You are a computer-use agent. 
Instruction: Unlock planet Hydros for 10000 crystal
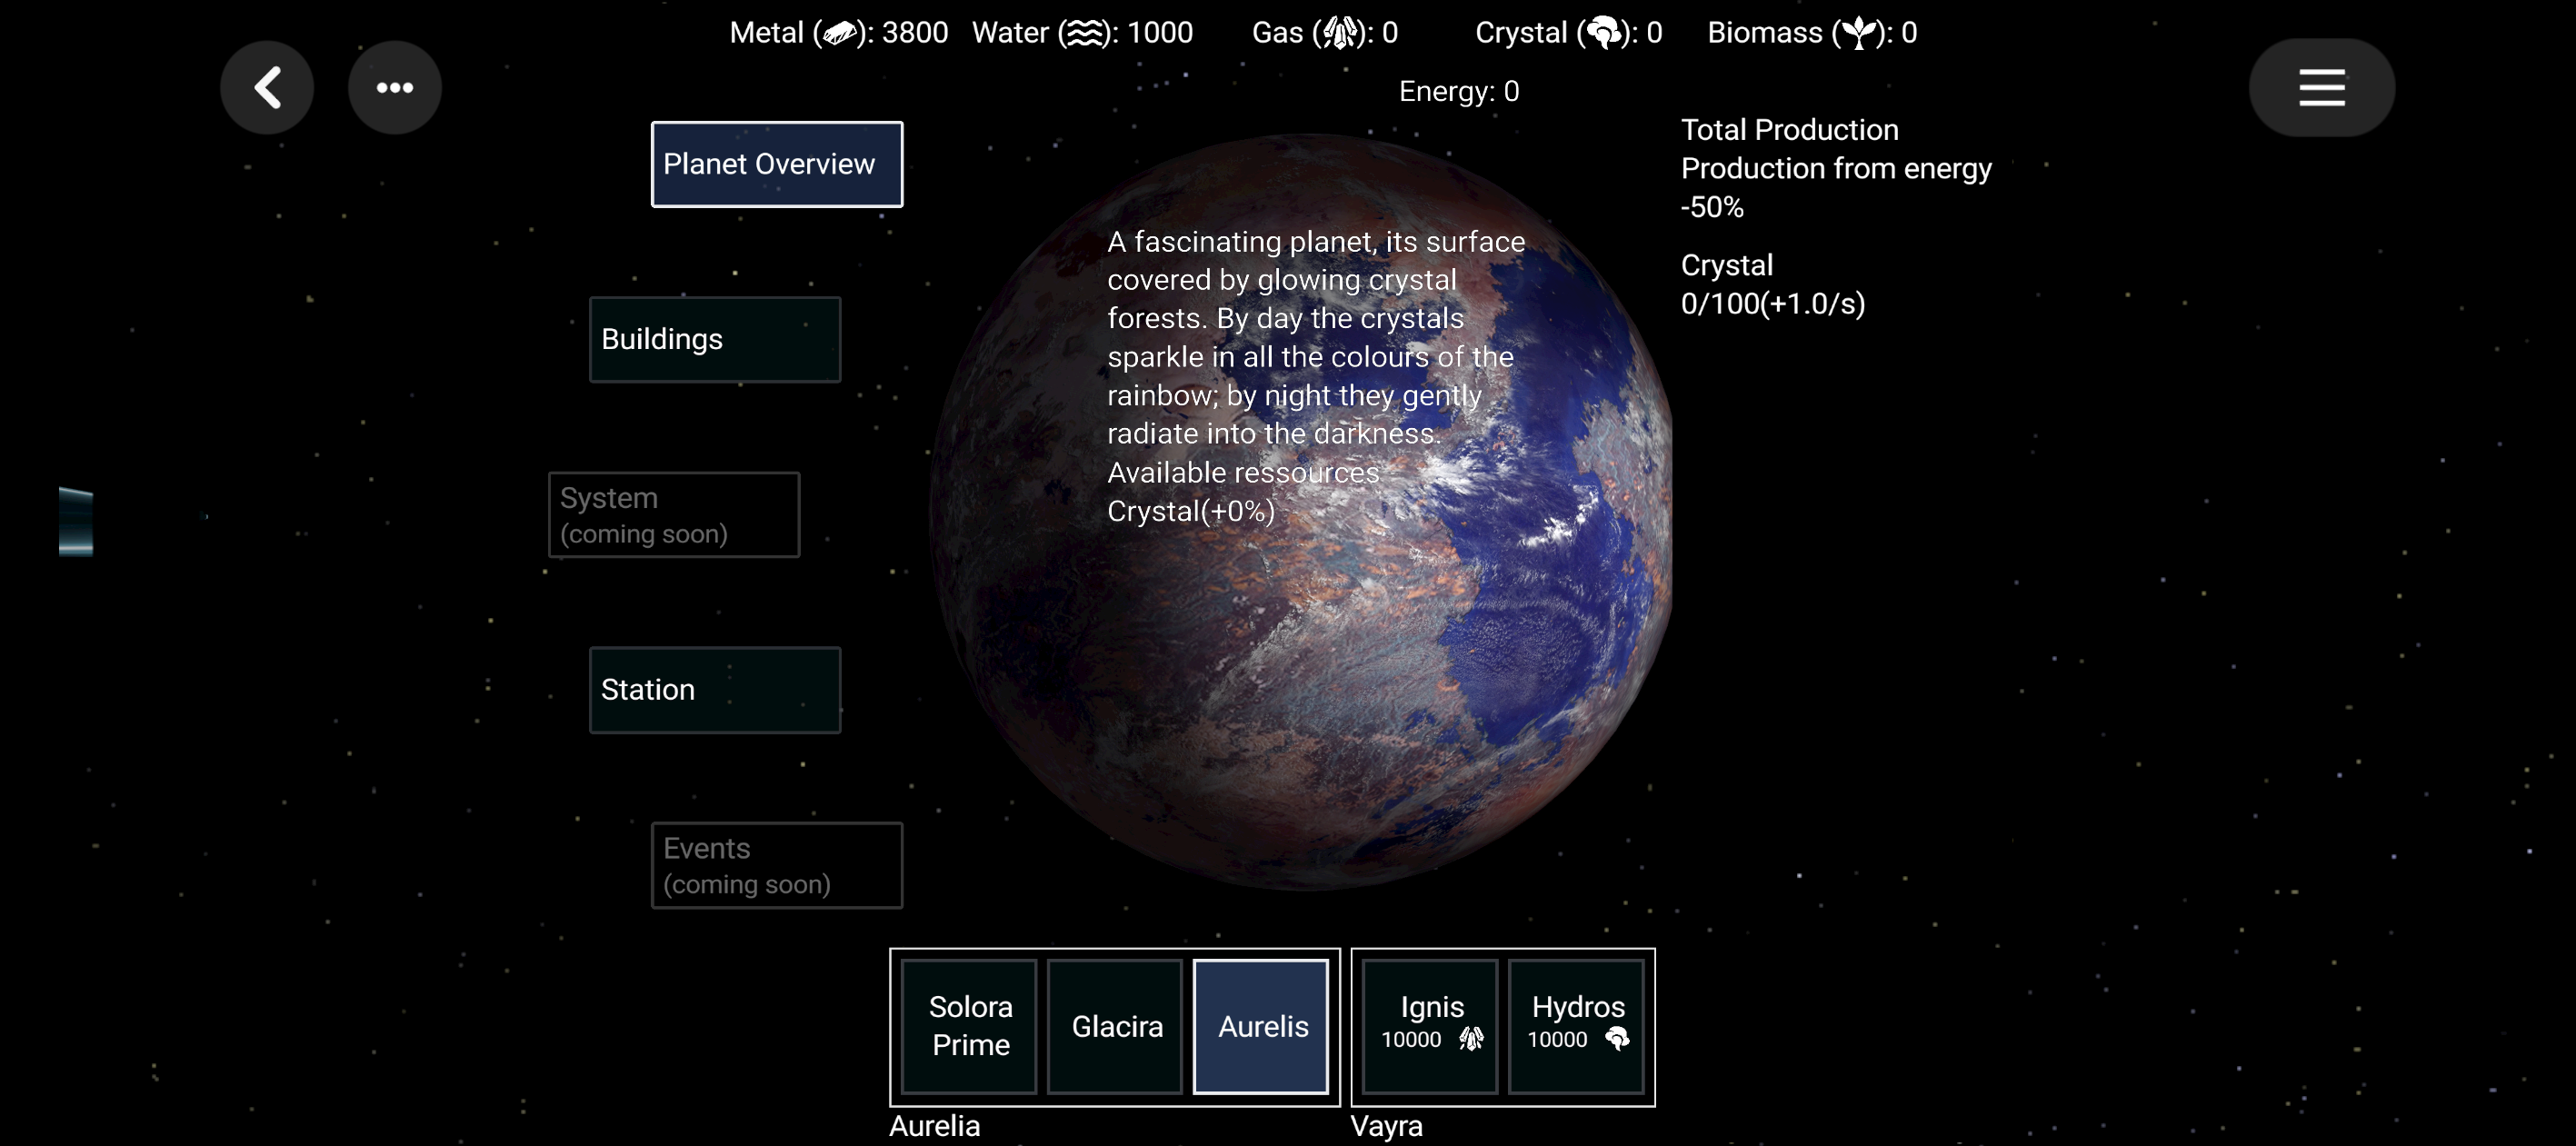pos(1577,1026)
